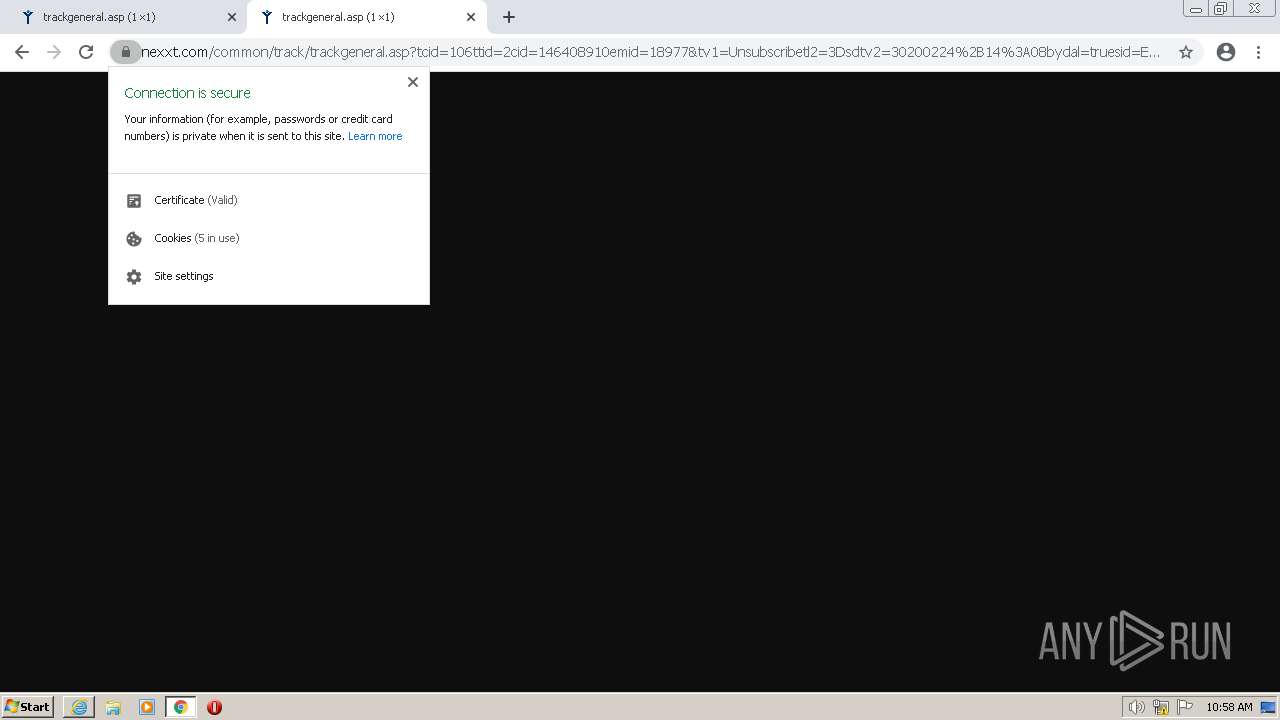The width and height of the screenshot is (1280, 720).
Task: Open the Chrome profile avatar
Action: [1226, 52]
